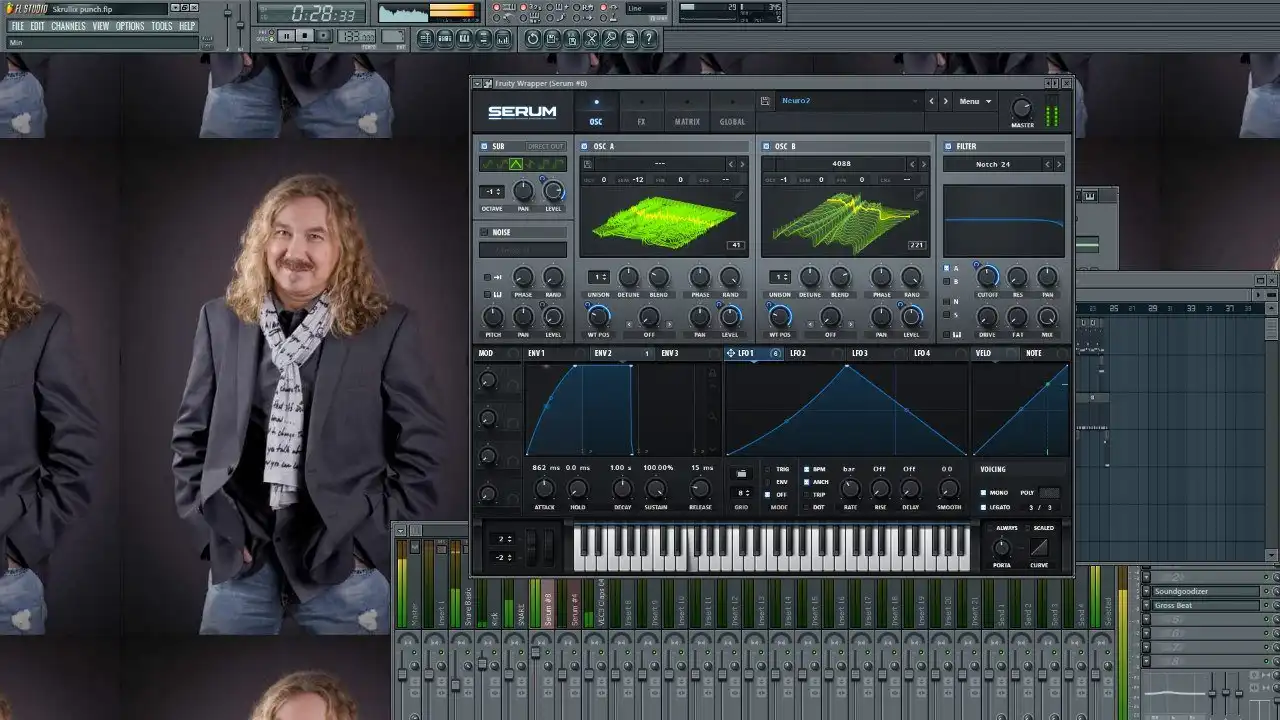The width and height of the screenshot is (1280, 720).
Task: Click the LFO folder icon above Grid
Action: 741,474
